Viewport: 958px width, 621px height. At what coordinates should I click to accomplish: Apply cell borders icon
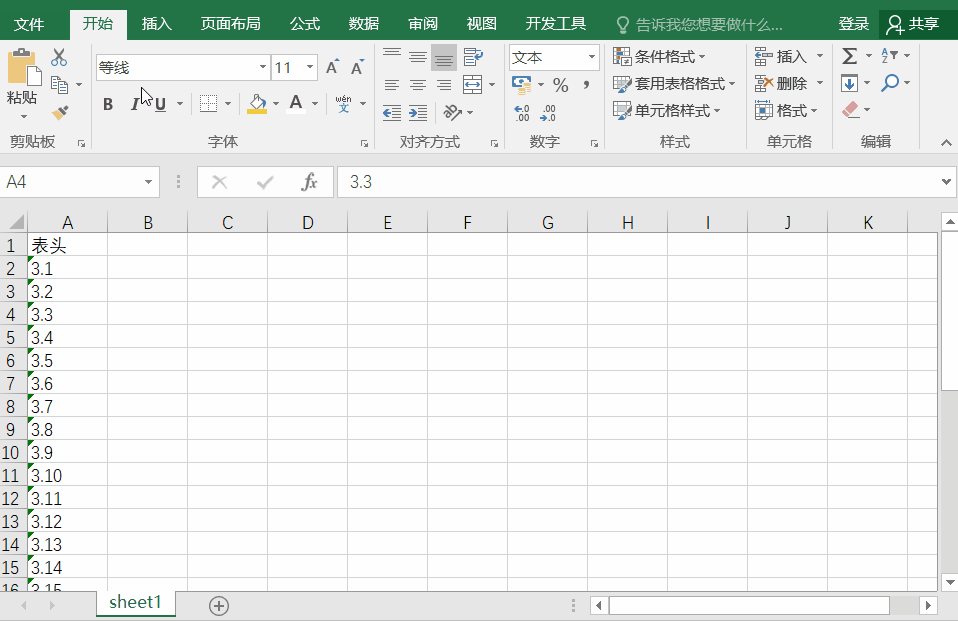point(208,104)
